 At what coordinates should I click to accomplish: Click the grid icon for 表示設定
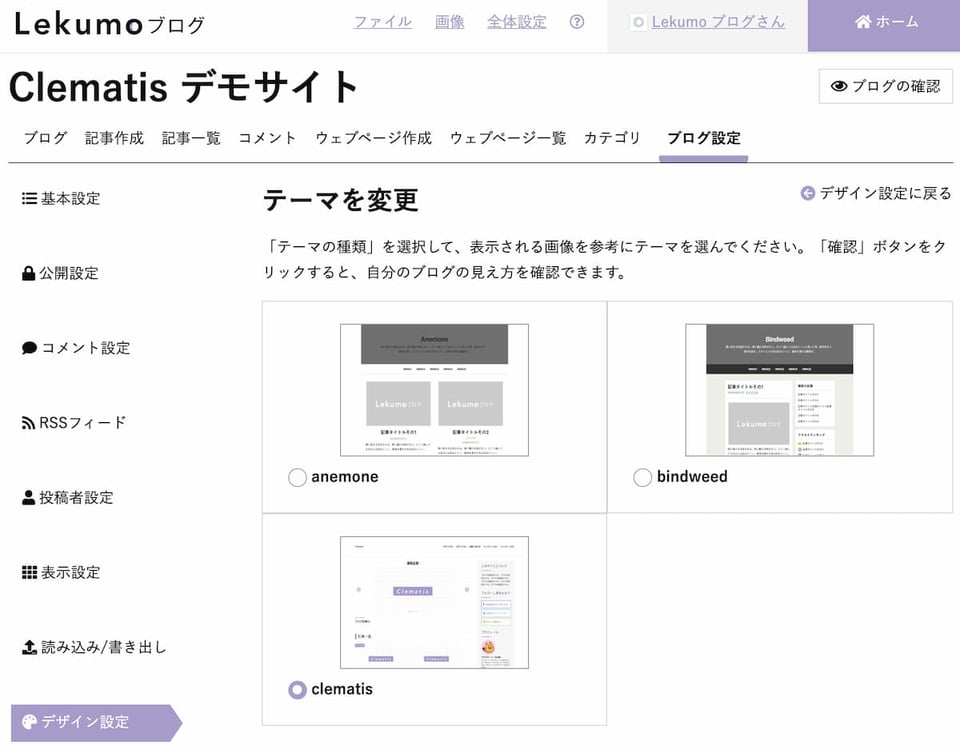click(x=29, y=572)
